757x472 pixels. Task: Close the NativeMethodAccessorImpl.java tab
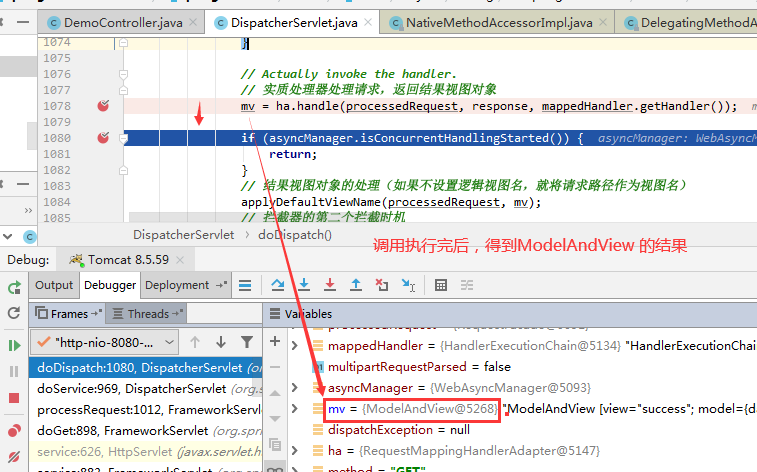(x=603, y=22)
